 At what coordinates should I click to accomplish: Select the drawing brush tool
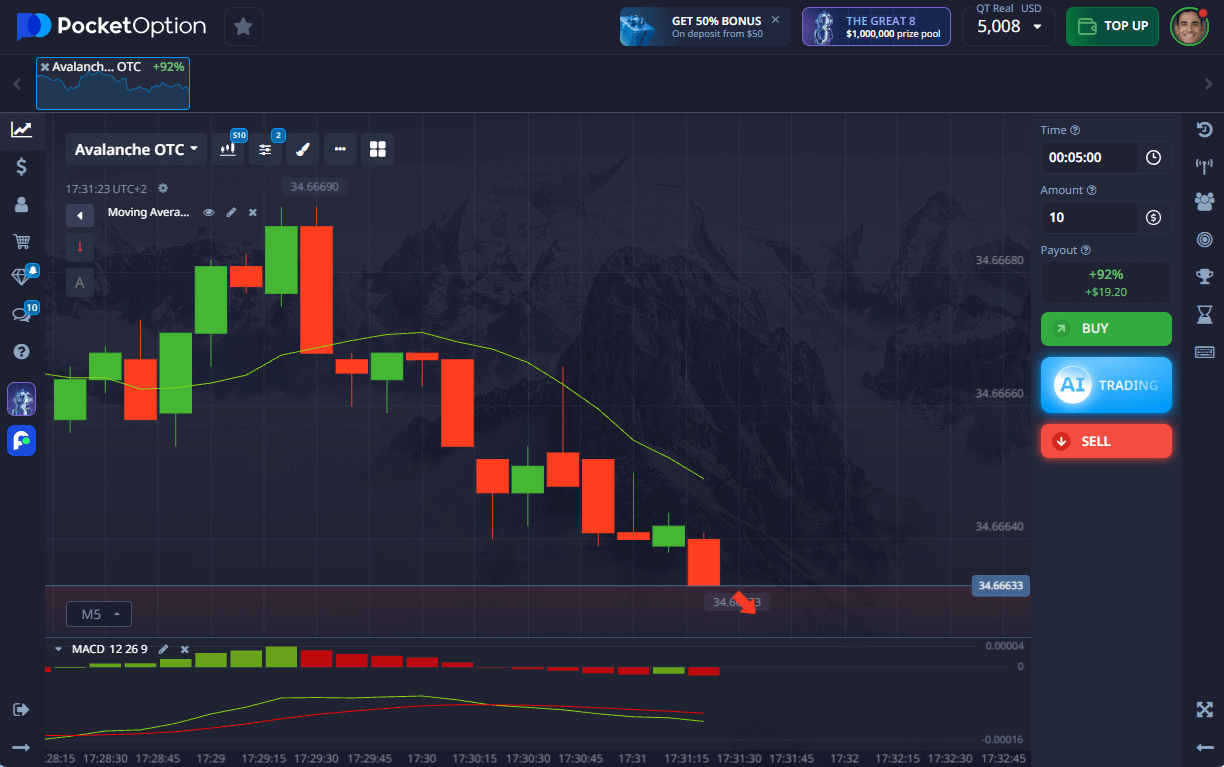pos(303,149)
